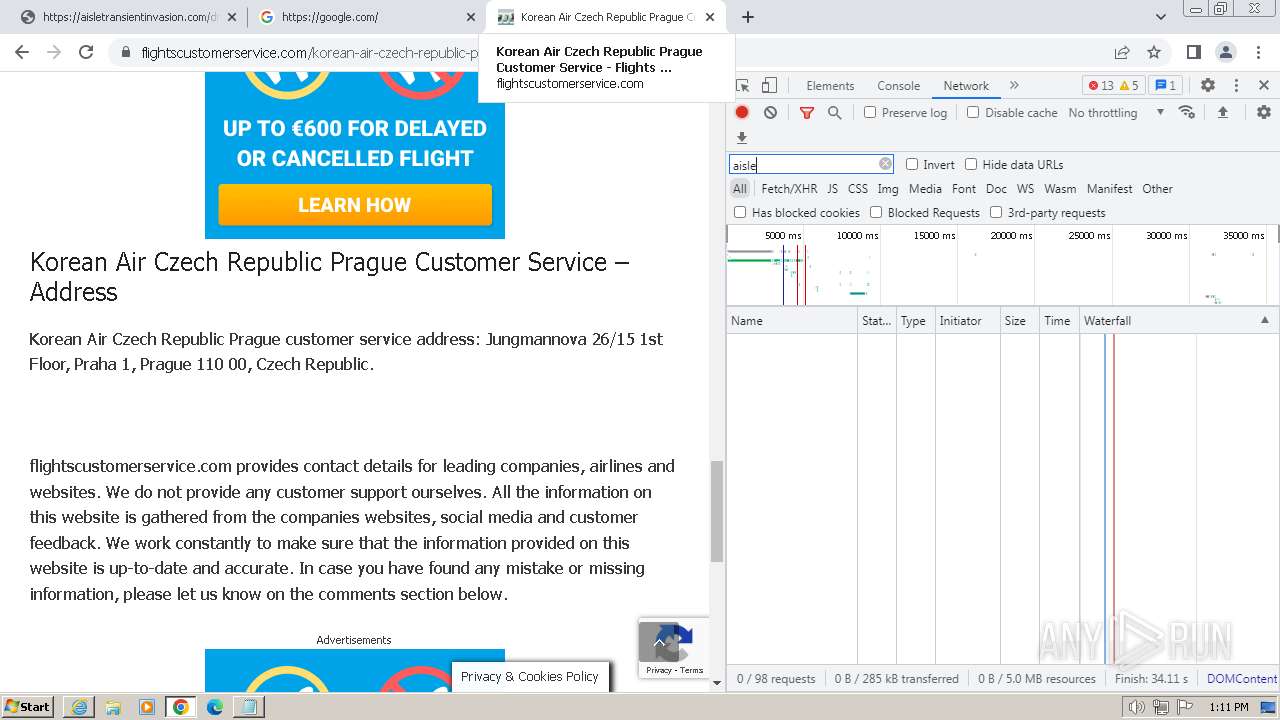Image resolution: width=1280 pixels, height=720 pixels.
Task: Check the Invert filter checkbox
Action: click(x=912, y=164)
